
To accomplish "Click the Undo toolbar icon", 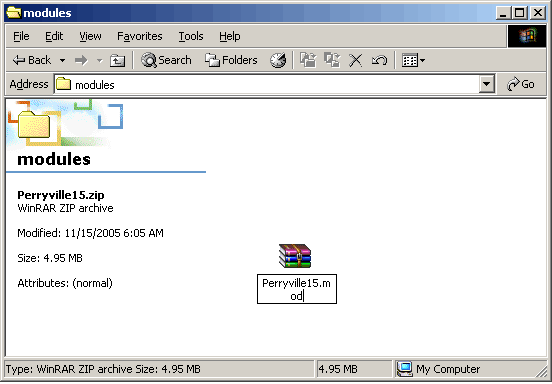I will coord(379,60).
